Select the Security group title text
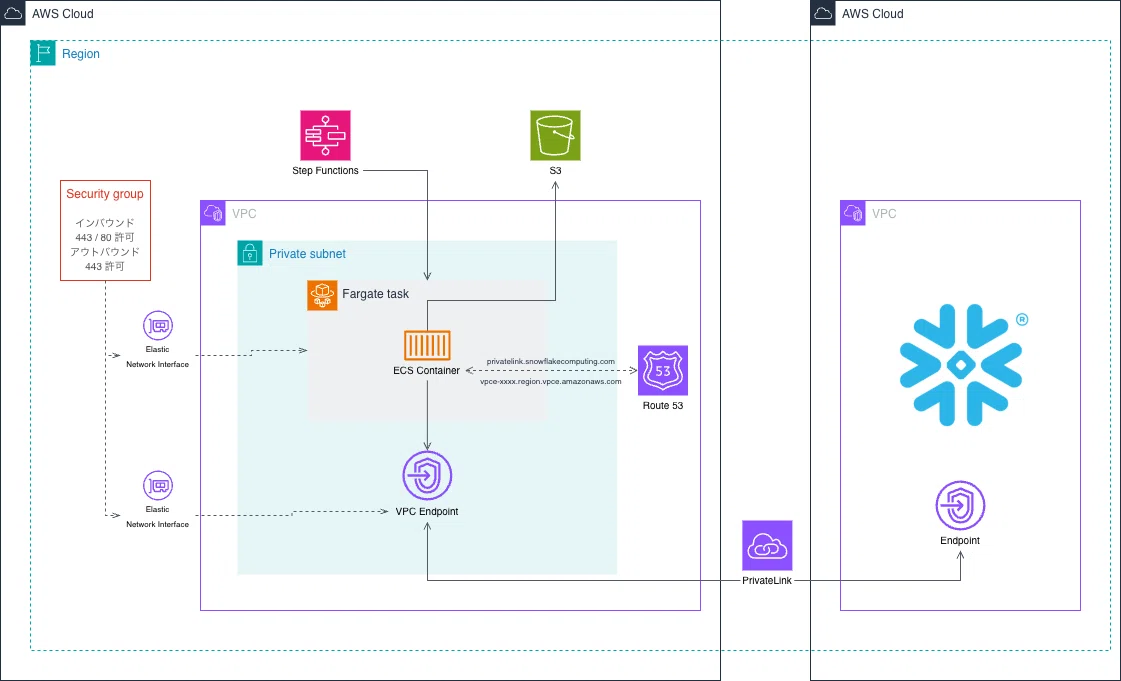Screen dimensions: 1121x681 pyautogui.click(x=105, y=194)
